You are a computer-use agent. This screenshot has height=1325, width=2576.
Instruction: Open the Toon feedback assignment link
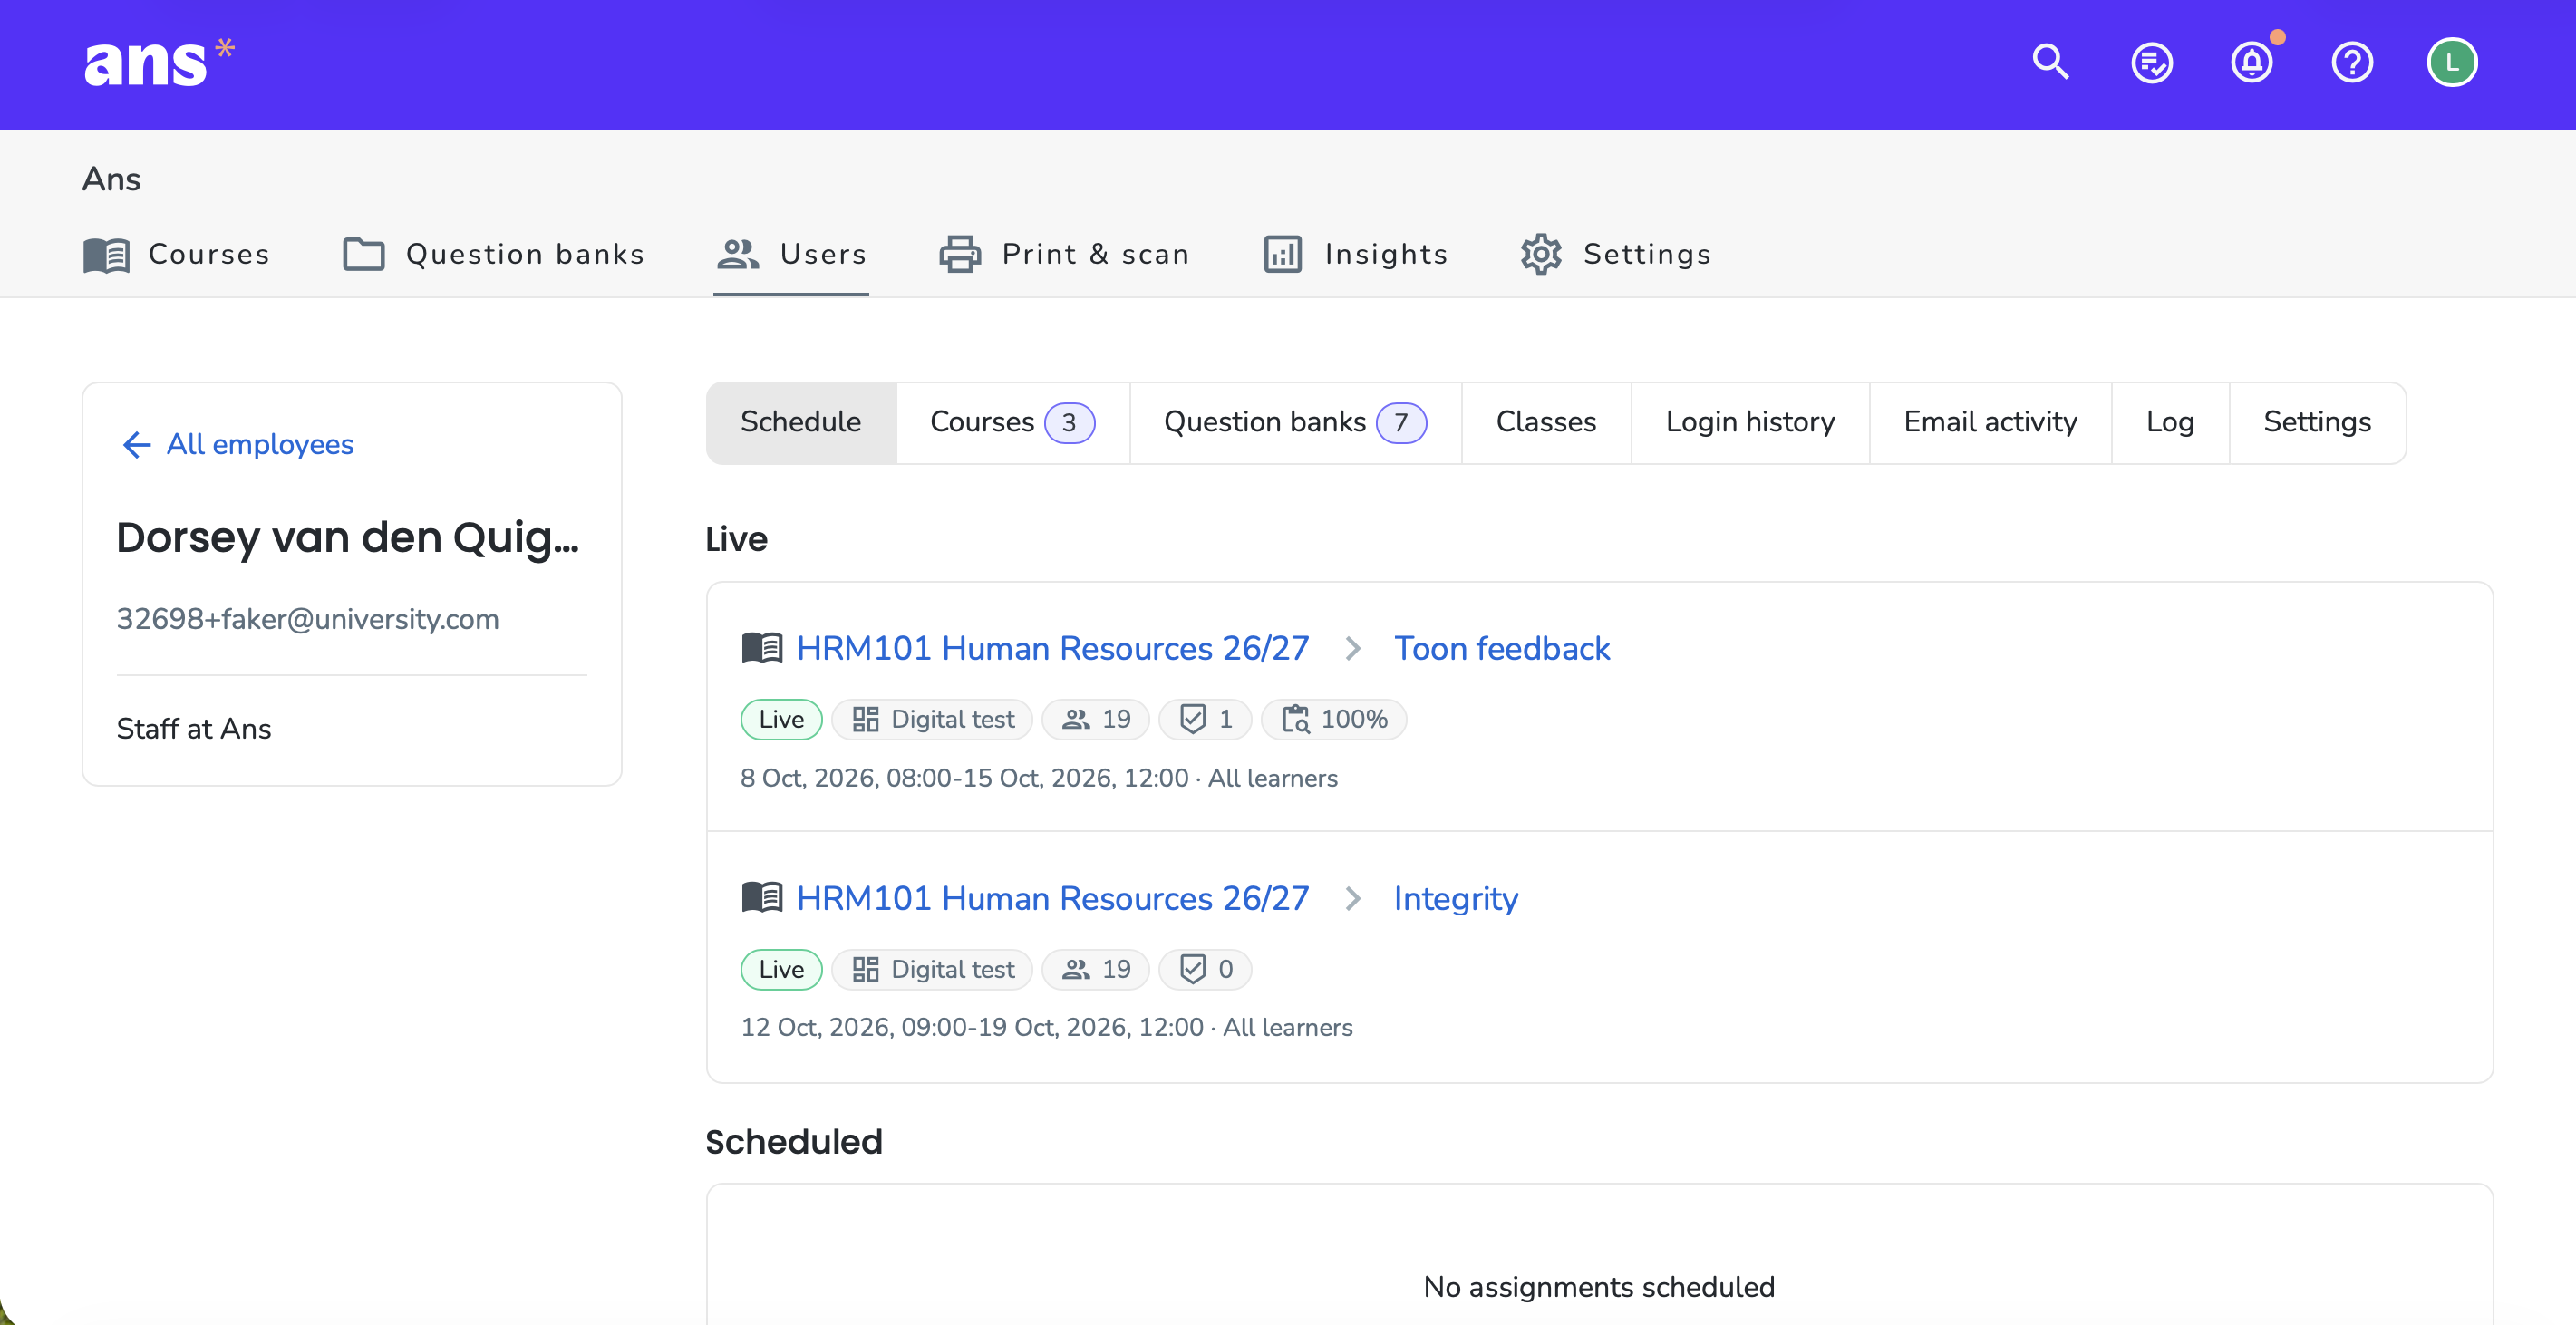1502,648
